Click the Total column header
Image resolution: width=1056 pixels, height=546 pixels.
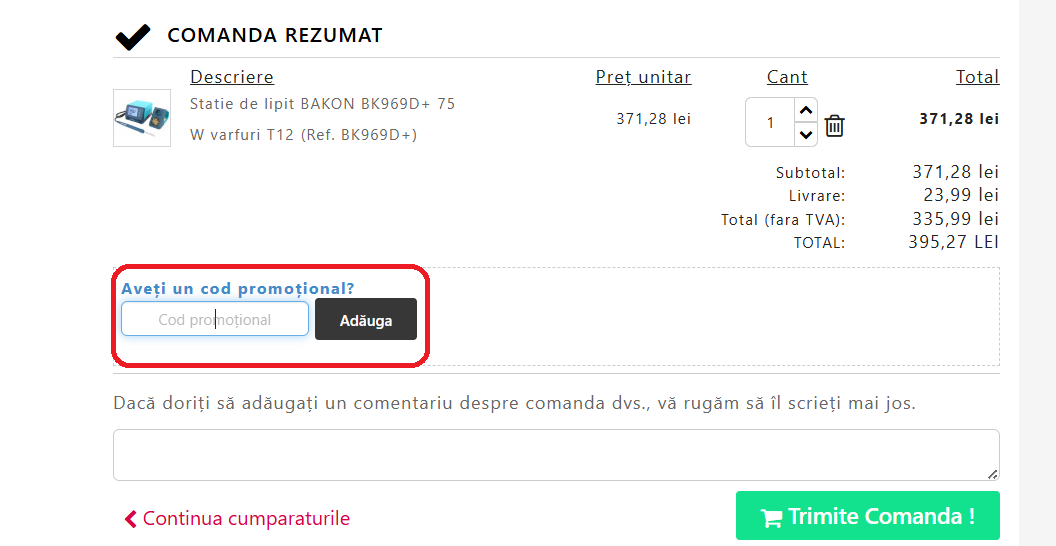point(977,77)
